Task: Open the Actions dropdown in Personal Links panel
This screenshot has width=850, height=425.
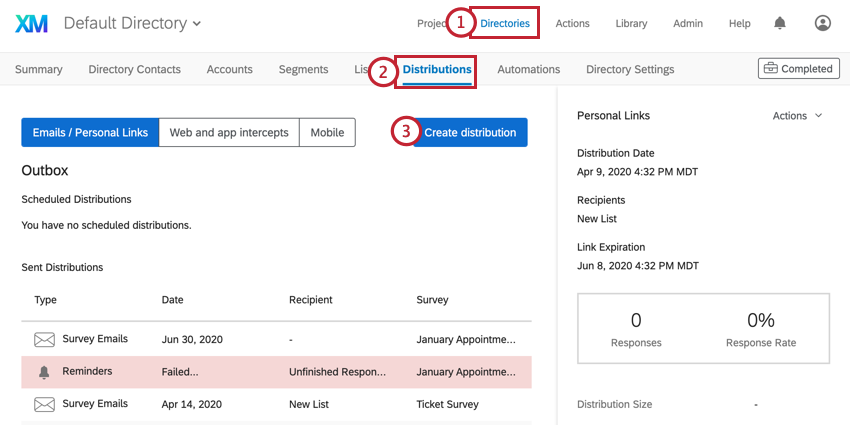Action: 797,115
